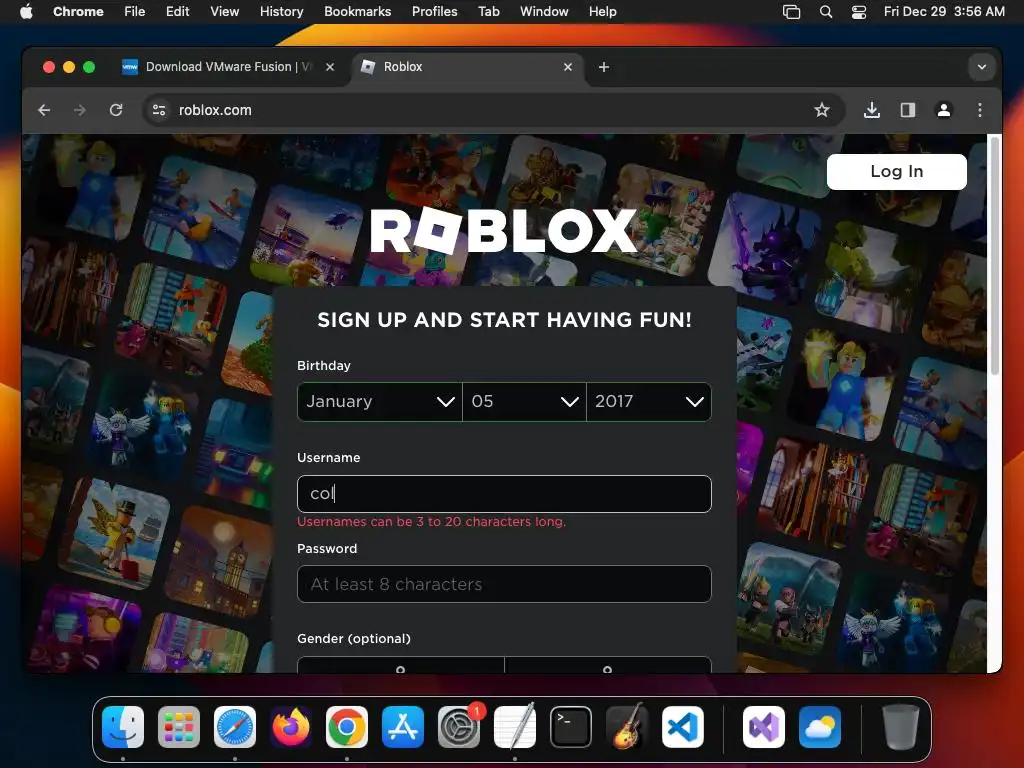Select the Roblox tab

click(x=467, y=67)
